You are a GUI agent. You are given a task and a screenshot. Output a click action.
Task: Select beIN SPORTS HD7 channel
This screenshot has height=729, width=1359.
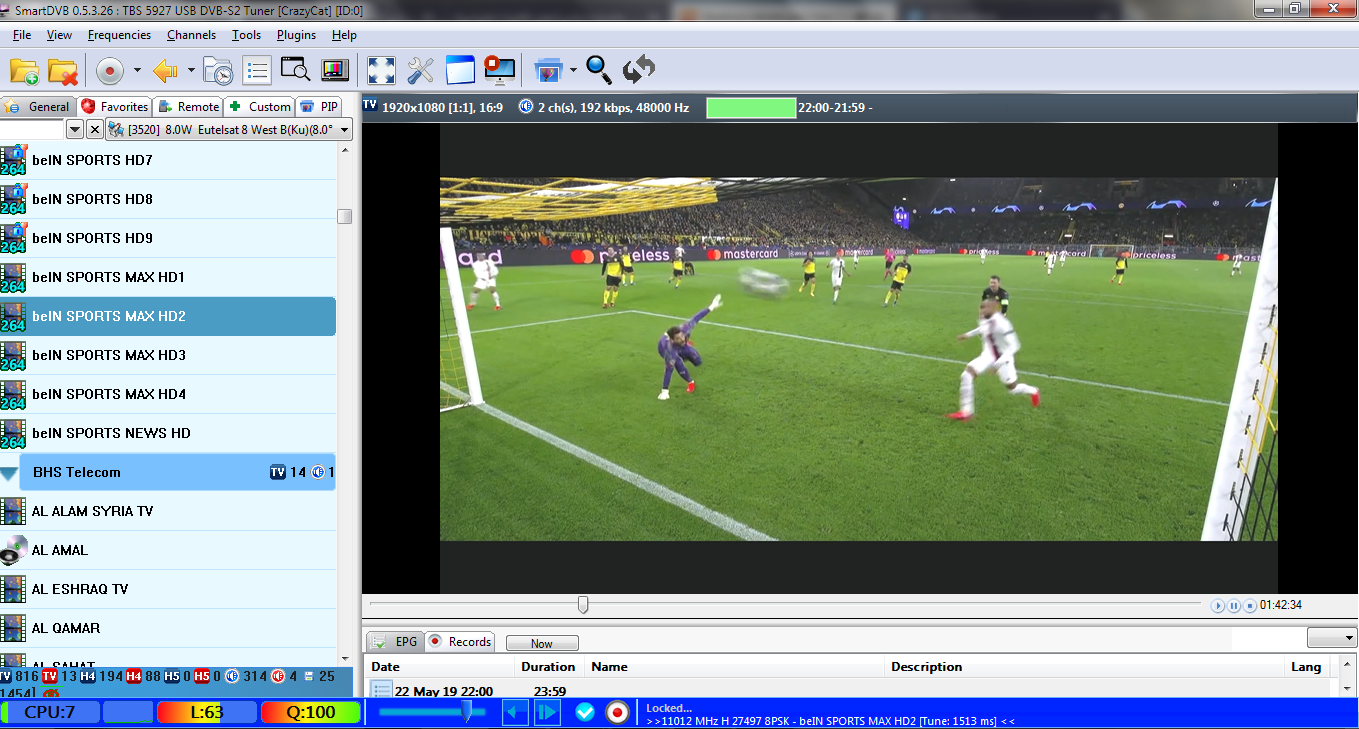168,160
